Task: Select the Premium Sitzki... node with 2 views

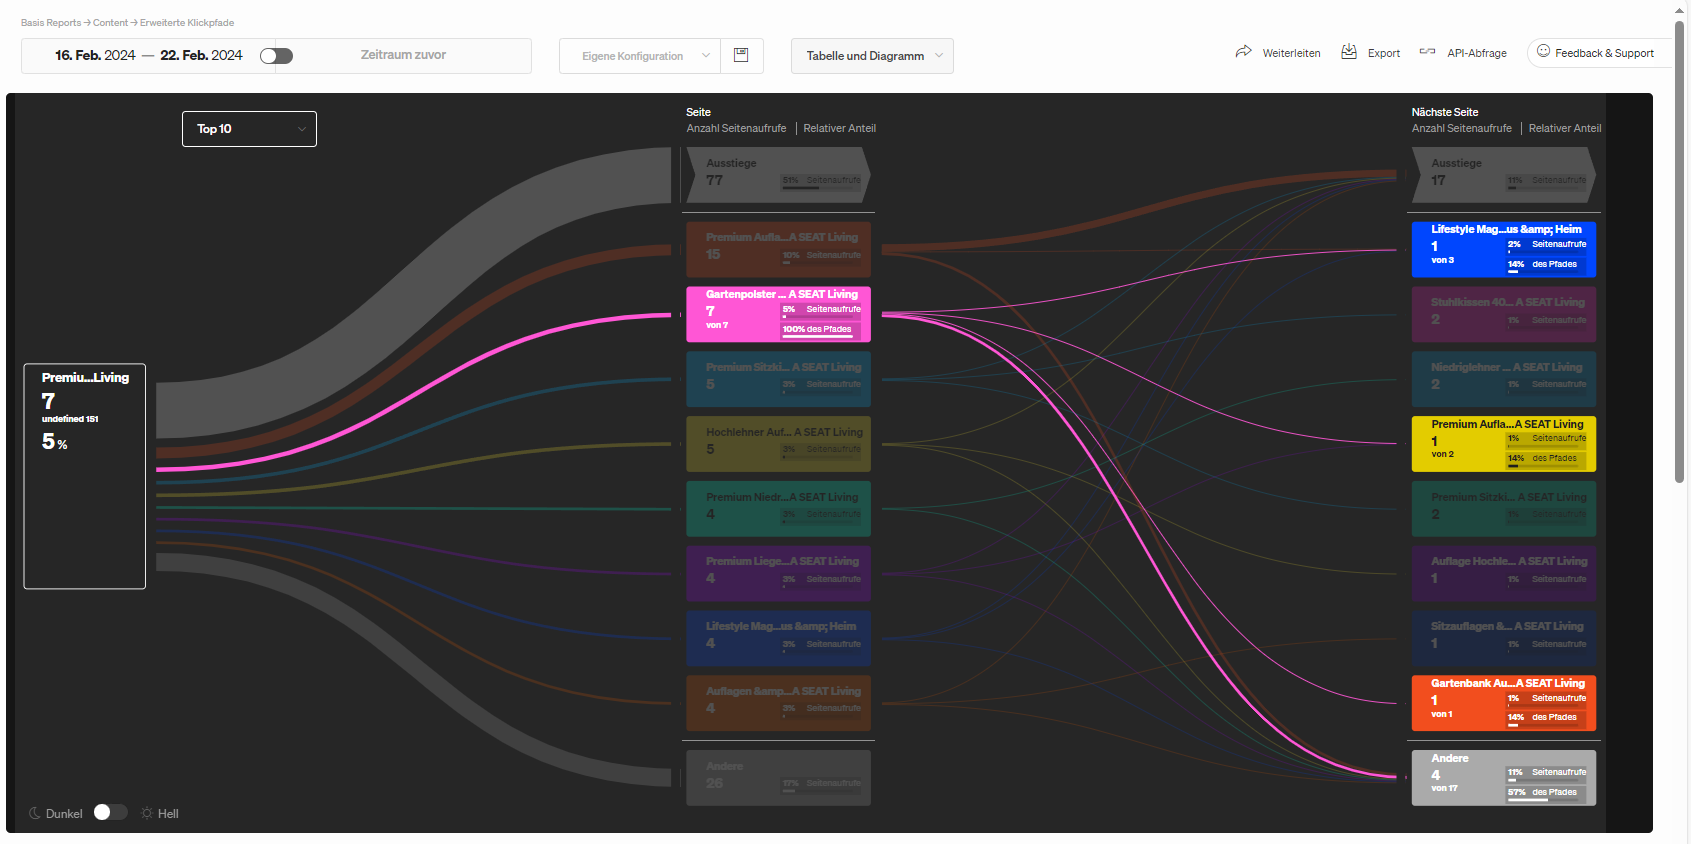Action: pos(1503,509)
